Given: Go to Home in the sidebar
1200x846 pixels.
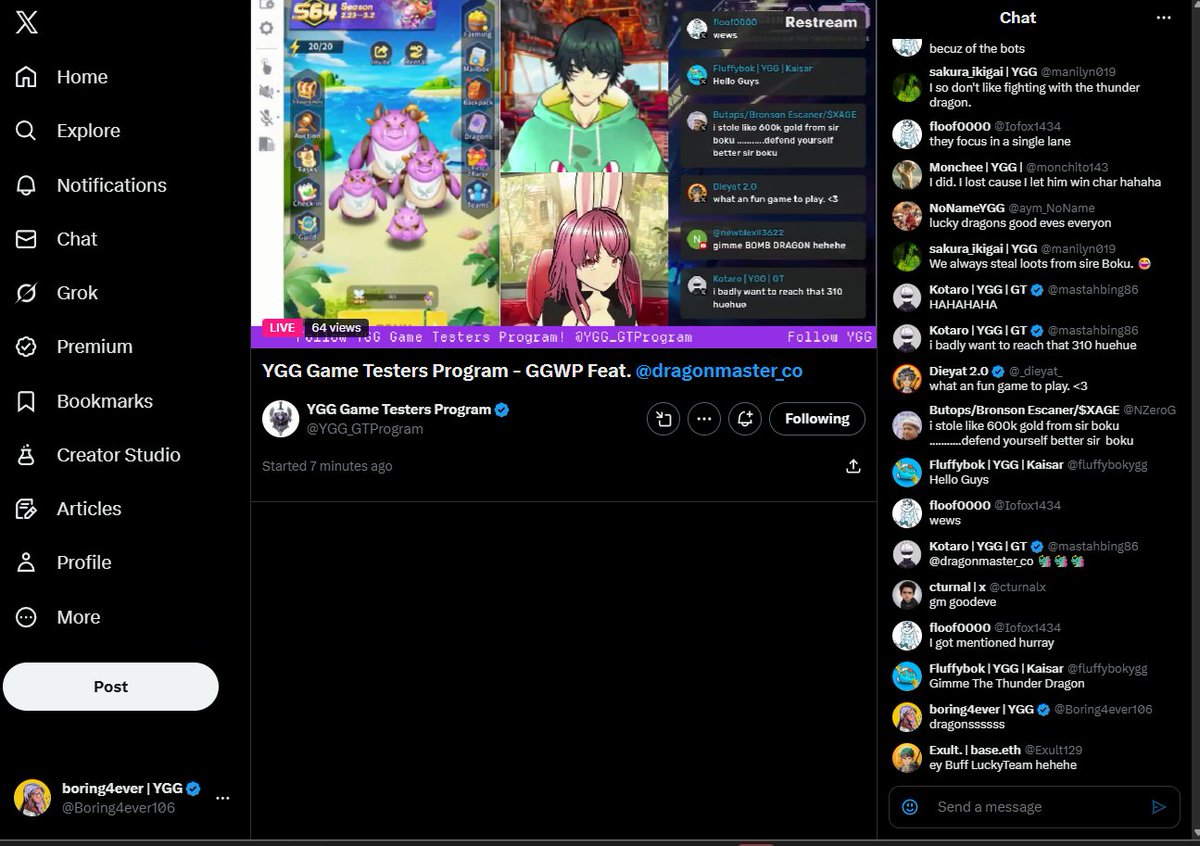Looking at the screenshot, I should coord(62,77).
